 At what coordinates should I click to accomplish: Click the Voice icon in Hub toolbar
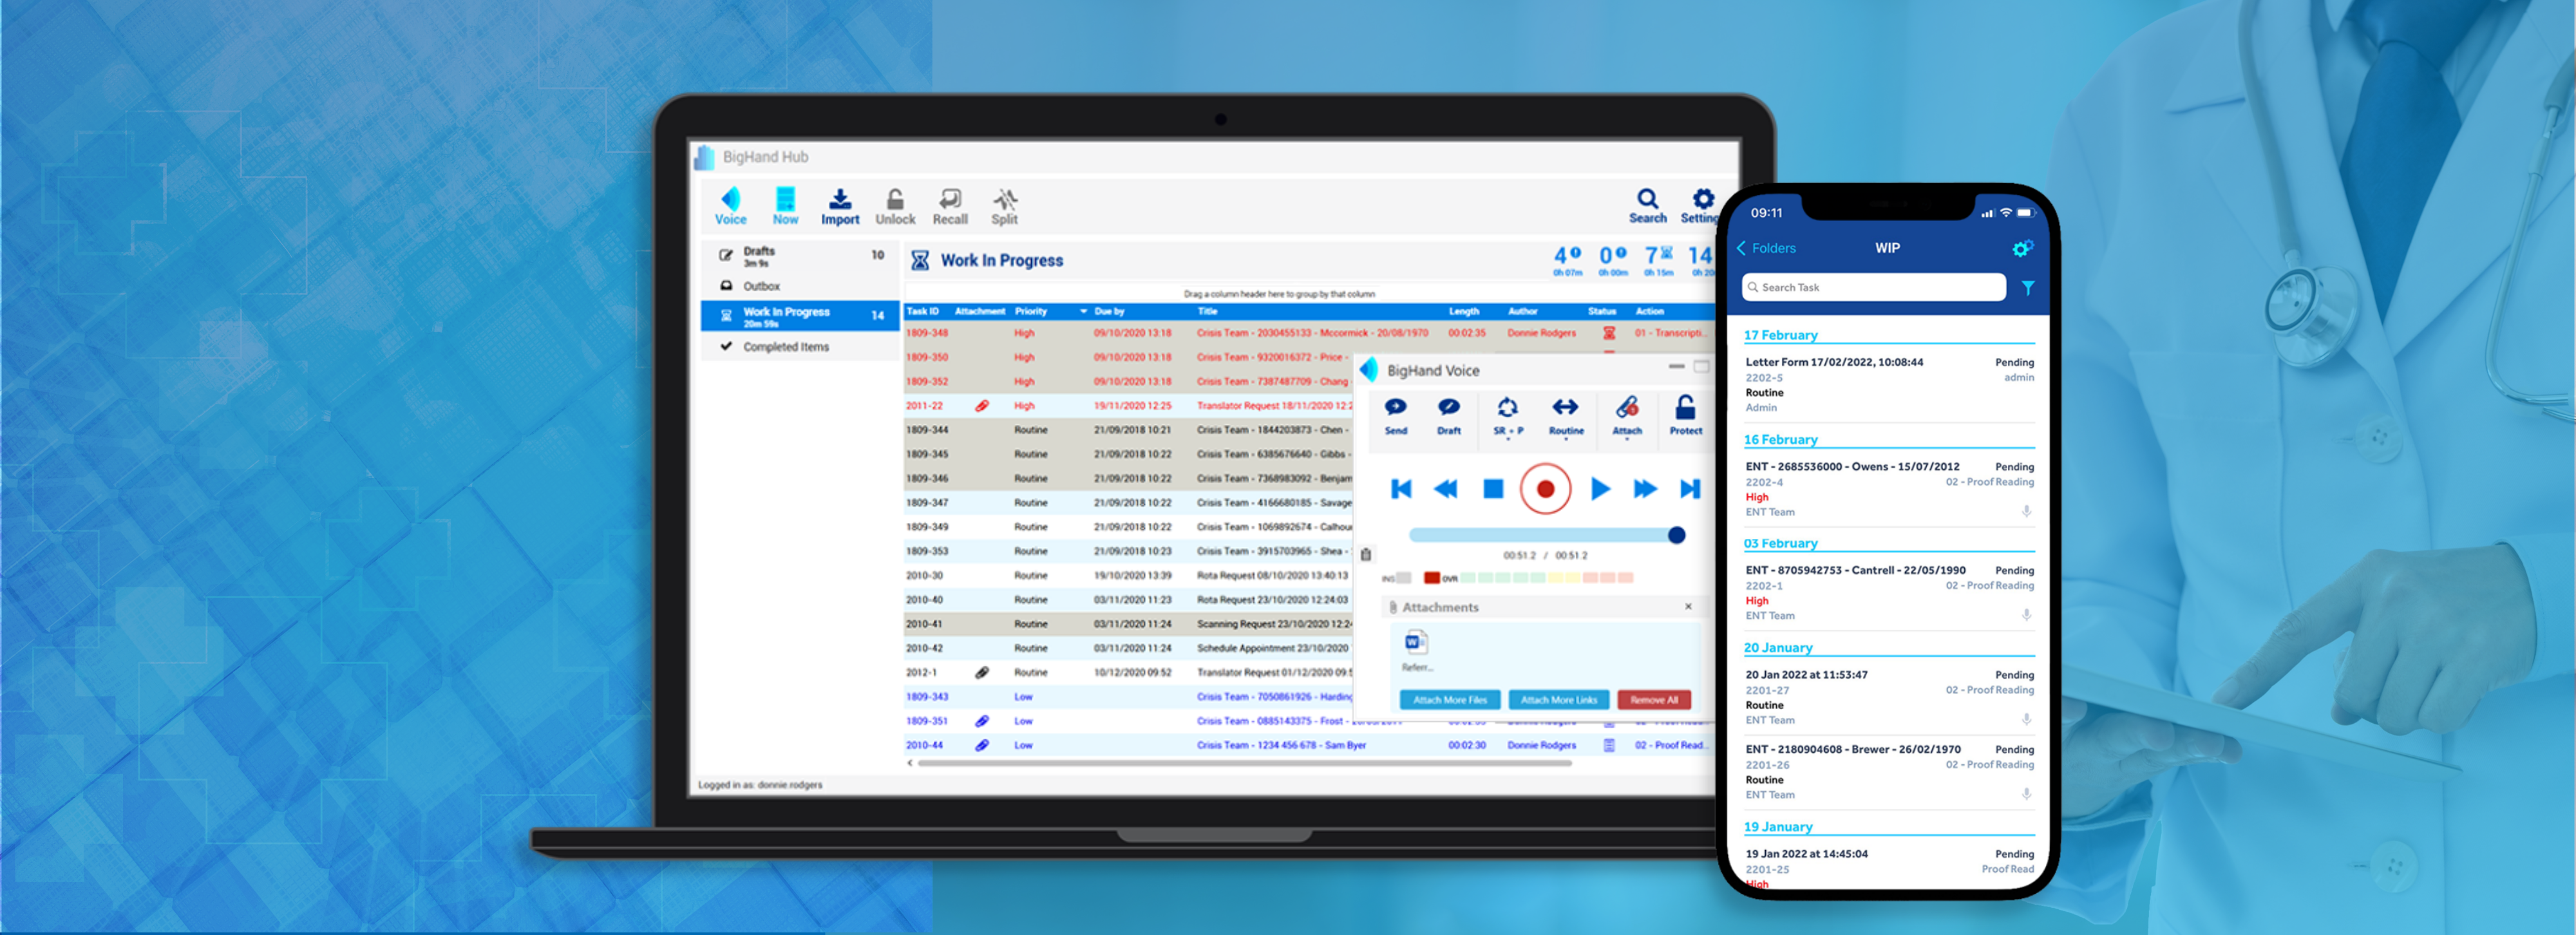pos(730,199)
